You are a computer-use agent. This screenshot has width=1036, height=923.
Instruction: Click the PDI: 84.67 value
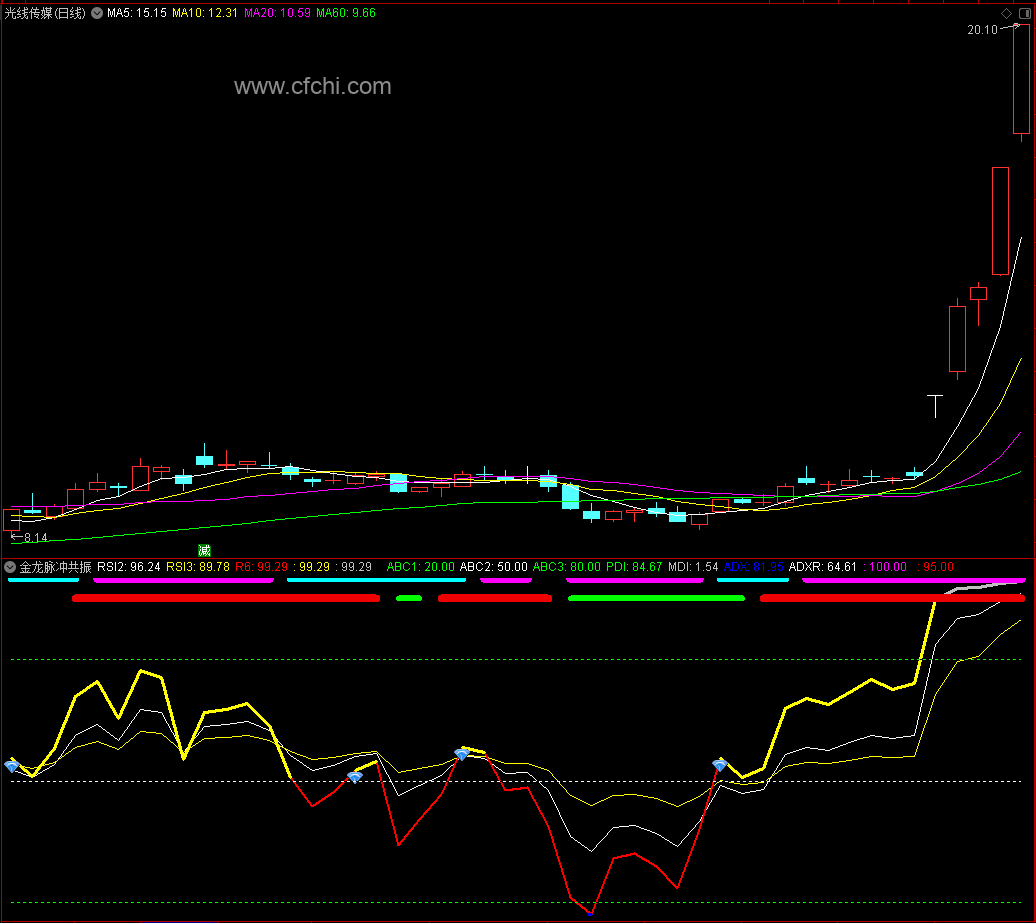[x=634, y=567]
